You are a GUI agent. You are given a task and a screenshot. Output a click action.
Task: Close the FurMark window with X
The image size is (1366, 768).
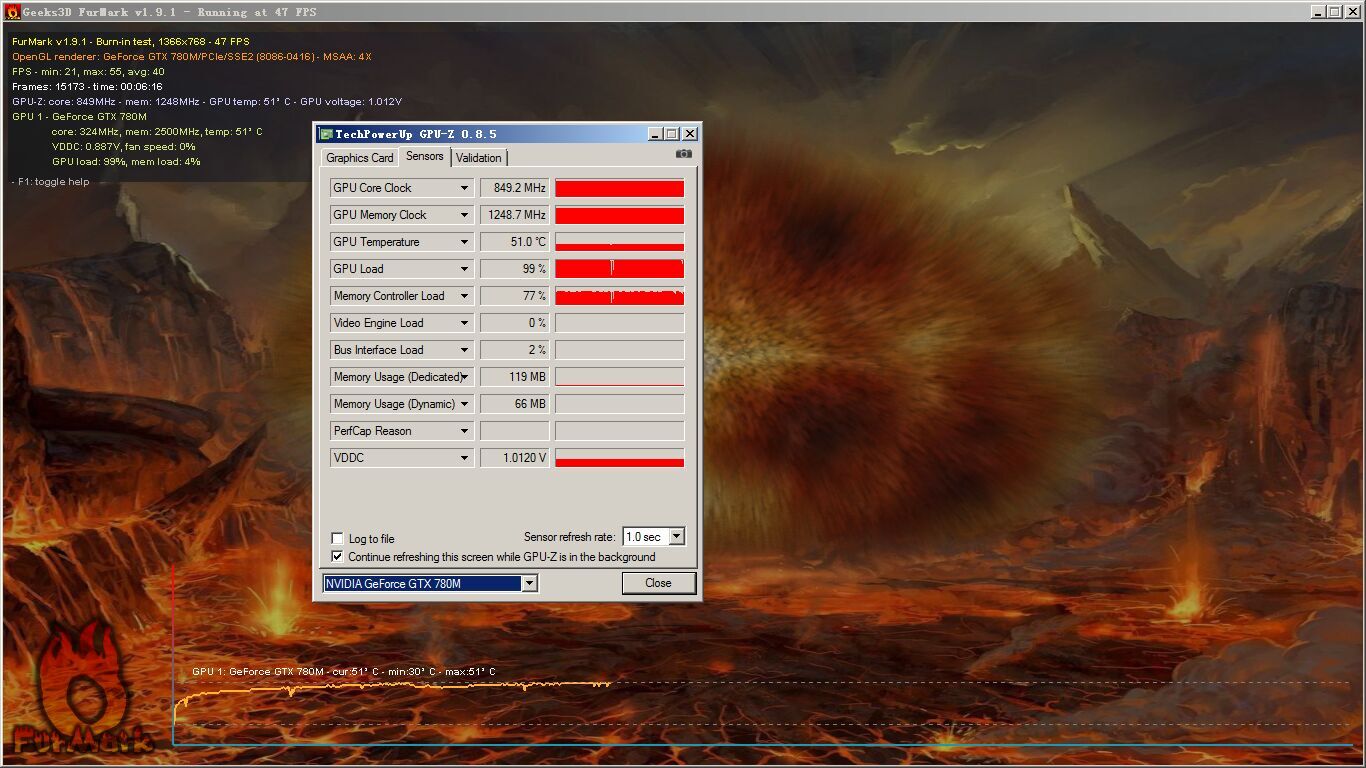(1352, 12)
